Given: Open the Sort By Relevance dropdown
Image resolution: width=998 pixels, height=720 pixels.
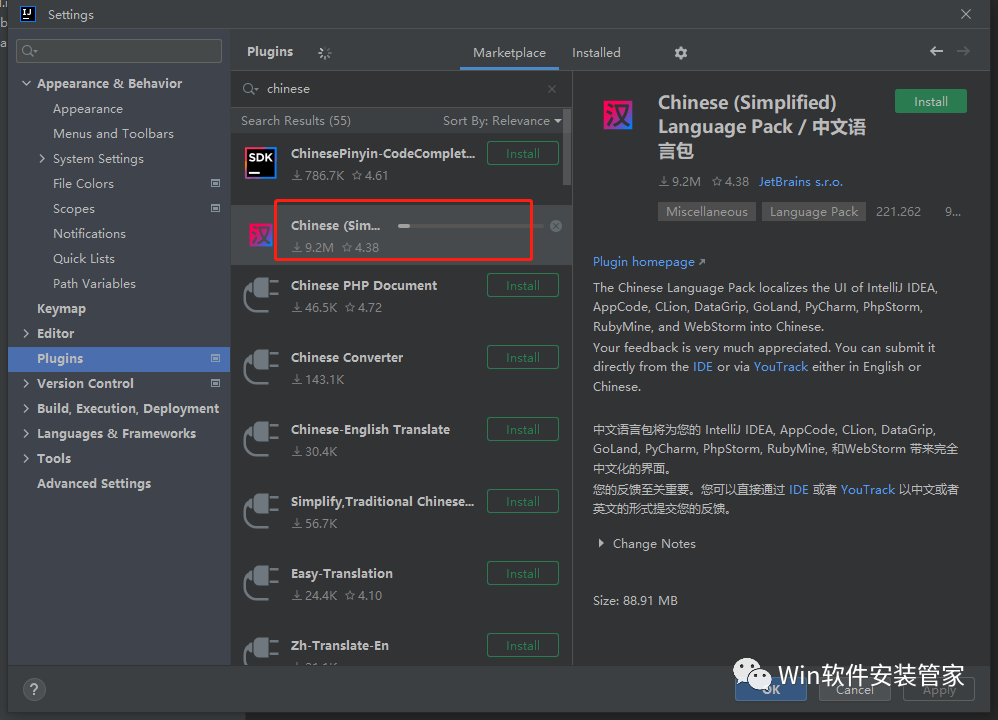Looking at the screenshot, I should (x=502, y=121).
